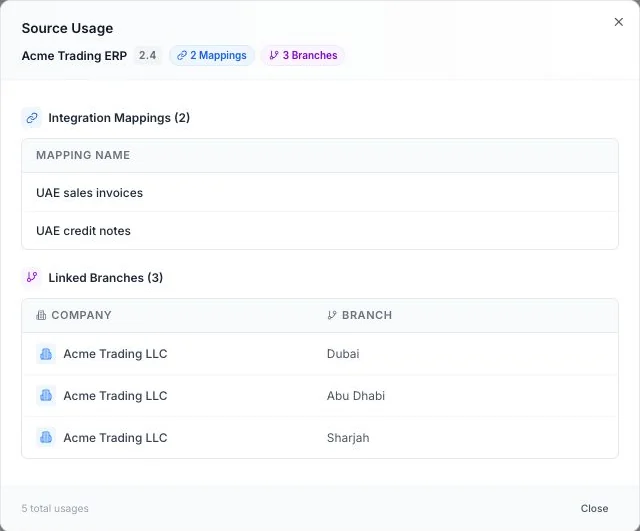Click the Close button in the footer
This screenshot has height=531, width=640.
594,508
